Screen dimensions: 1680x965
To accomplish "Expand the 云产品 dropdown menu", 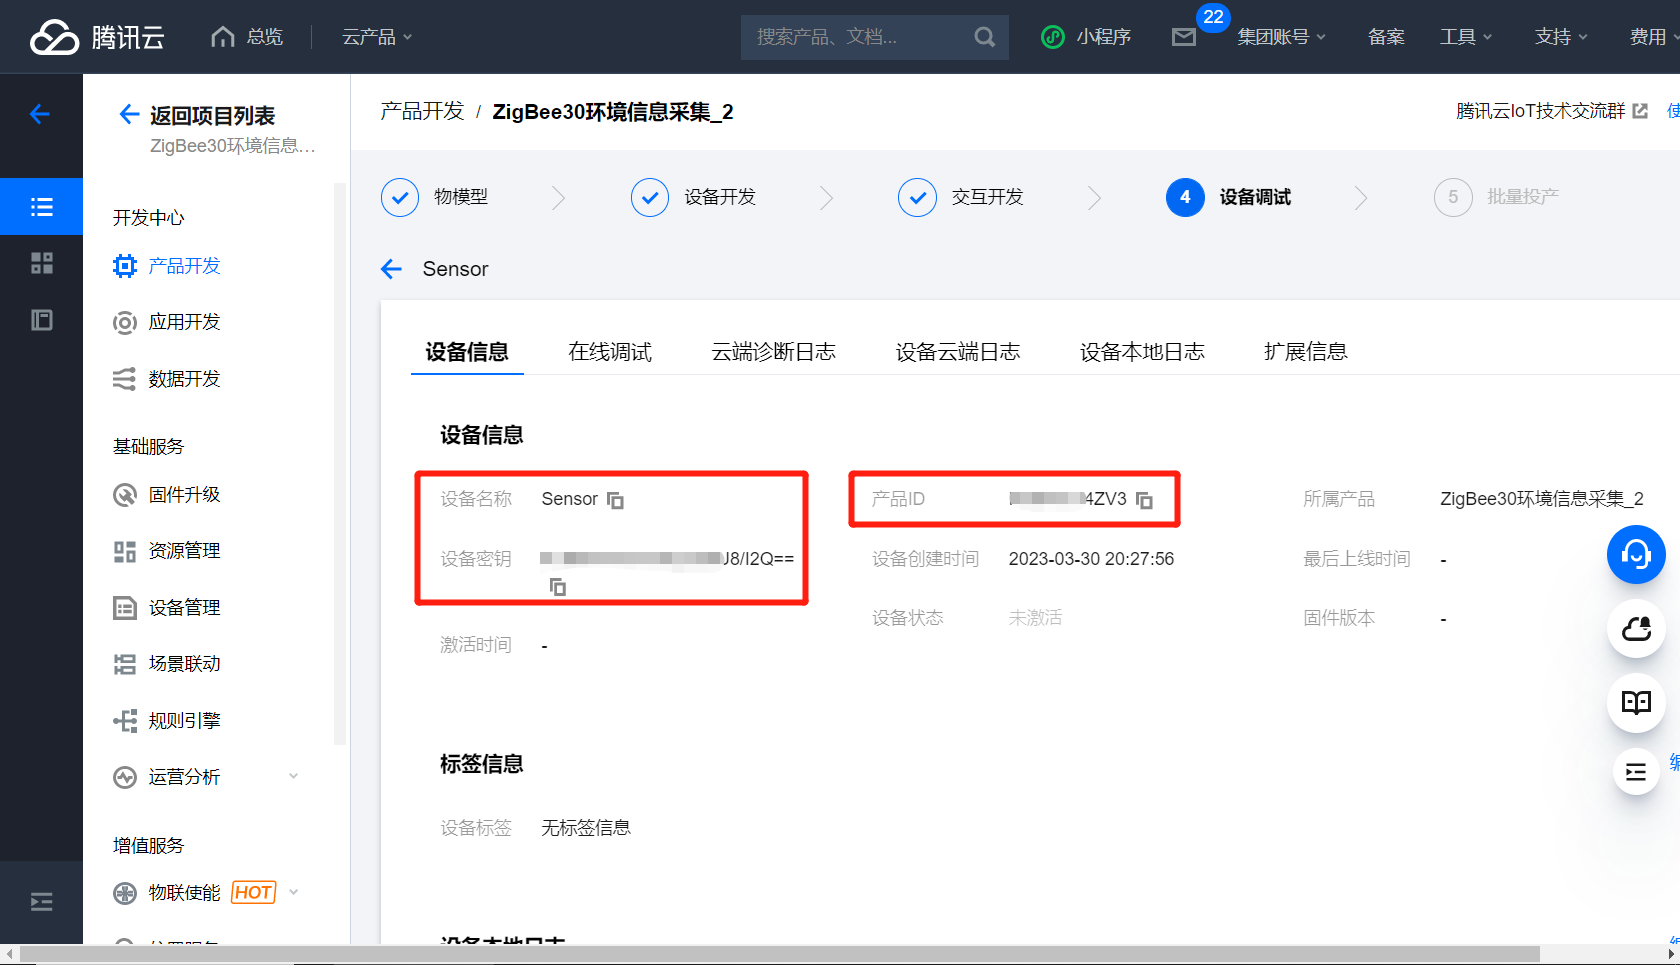I will point(377,37).
